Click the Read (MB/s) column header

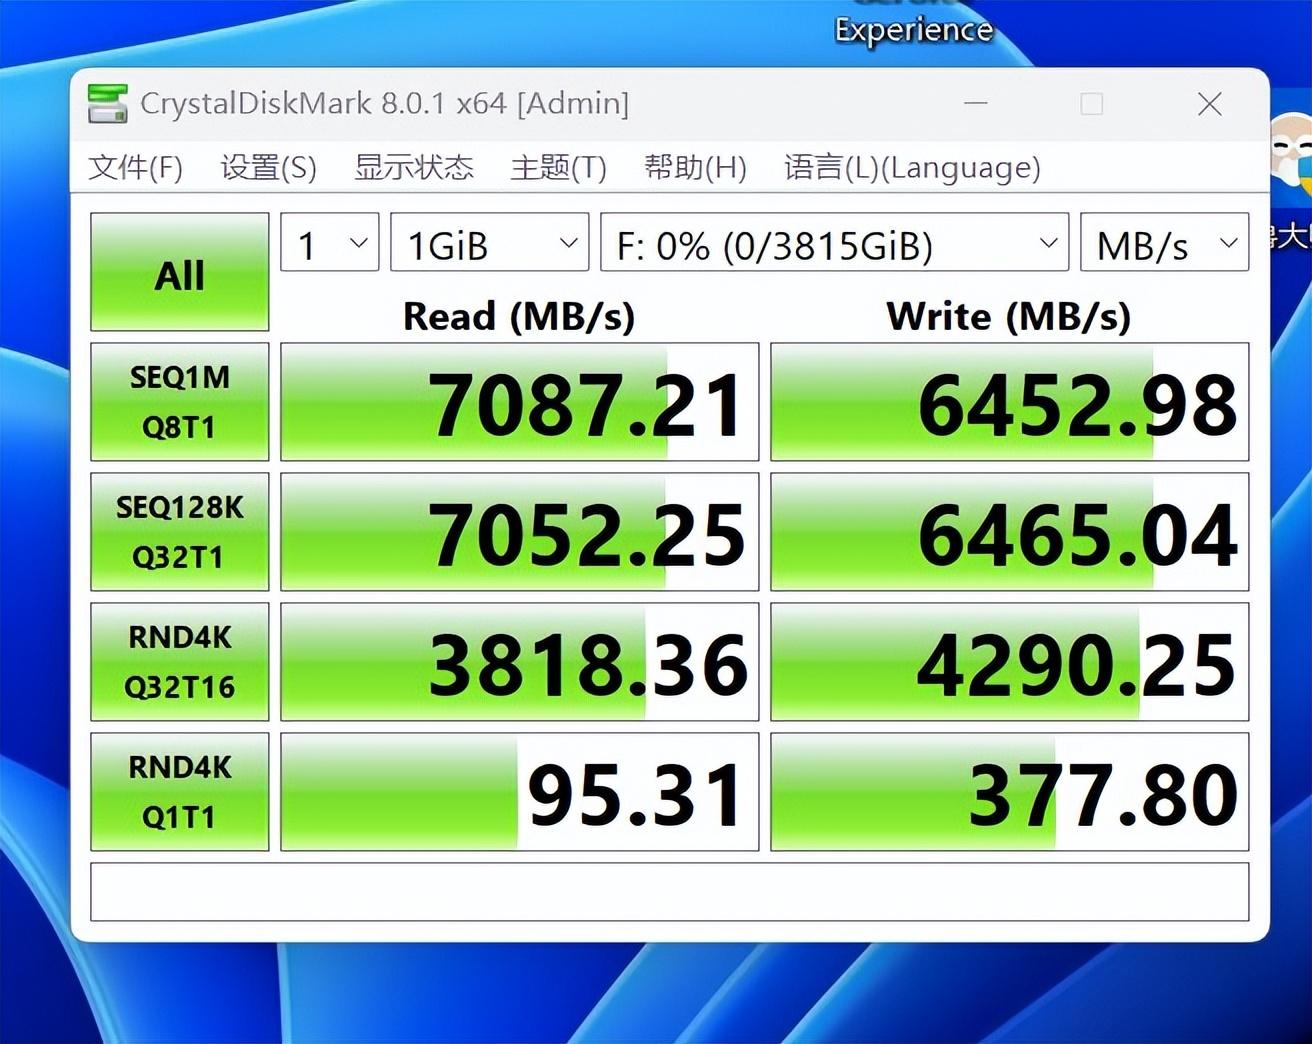pos(519,317)
